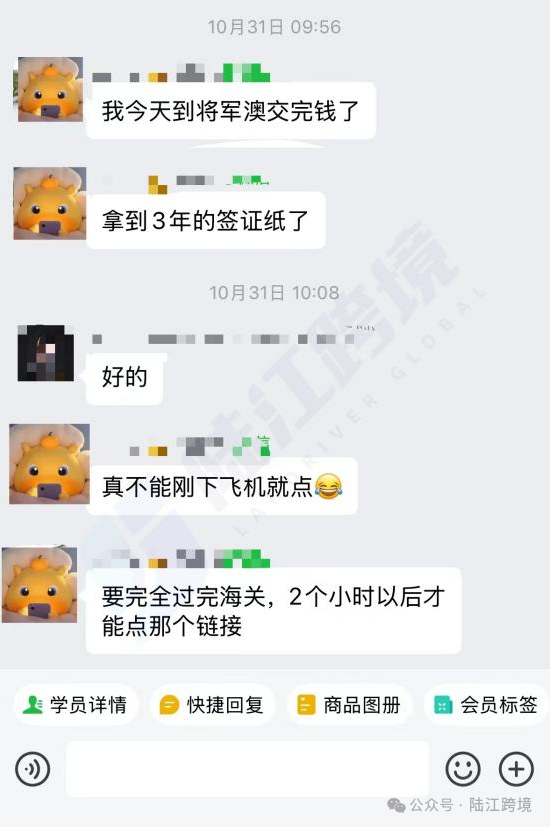Click the 商品图册 yellow album icon
This screenshot has height=827, width=550.
[x=306, y=705]
